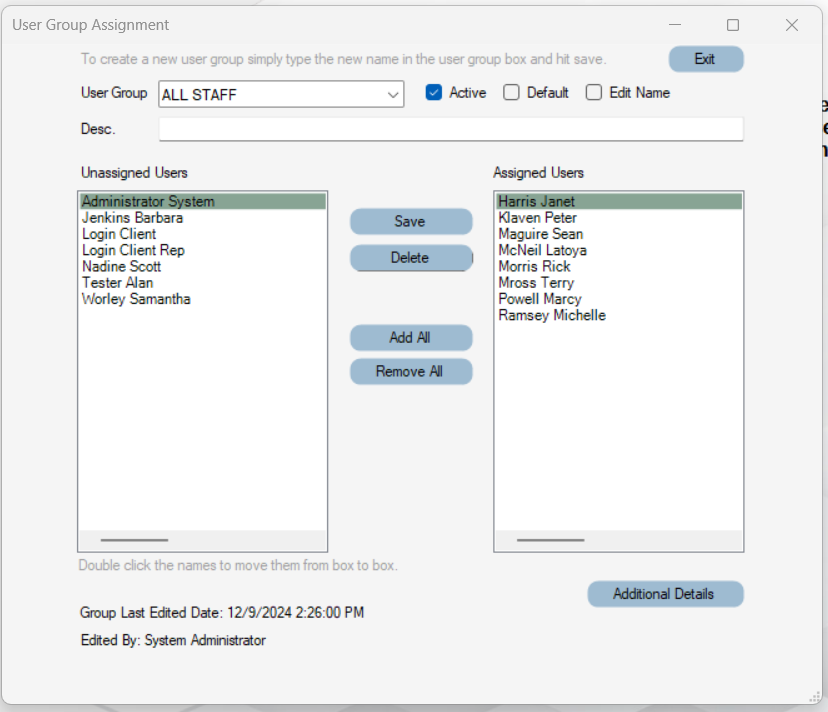Open Additional Details
This screenshot has width=828, height=712.
tap(665, 593)
